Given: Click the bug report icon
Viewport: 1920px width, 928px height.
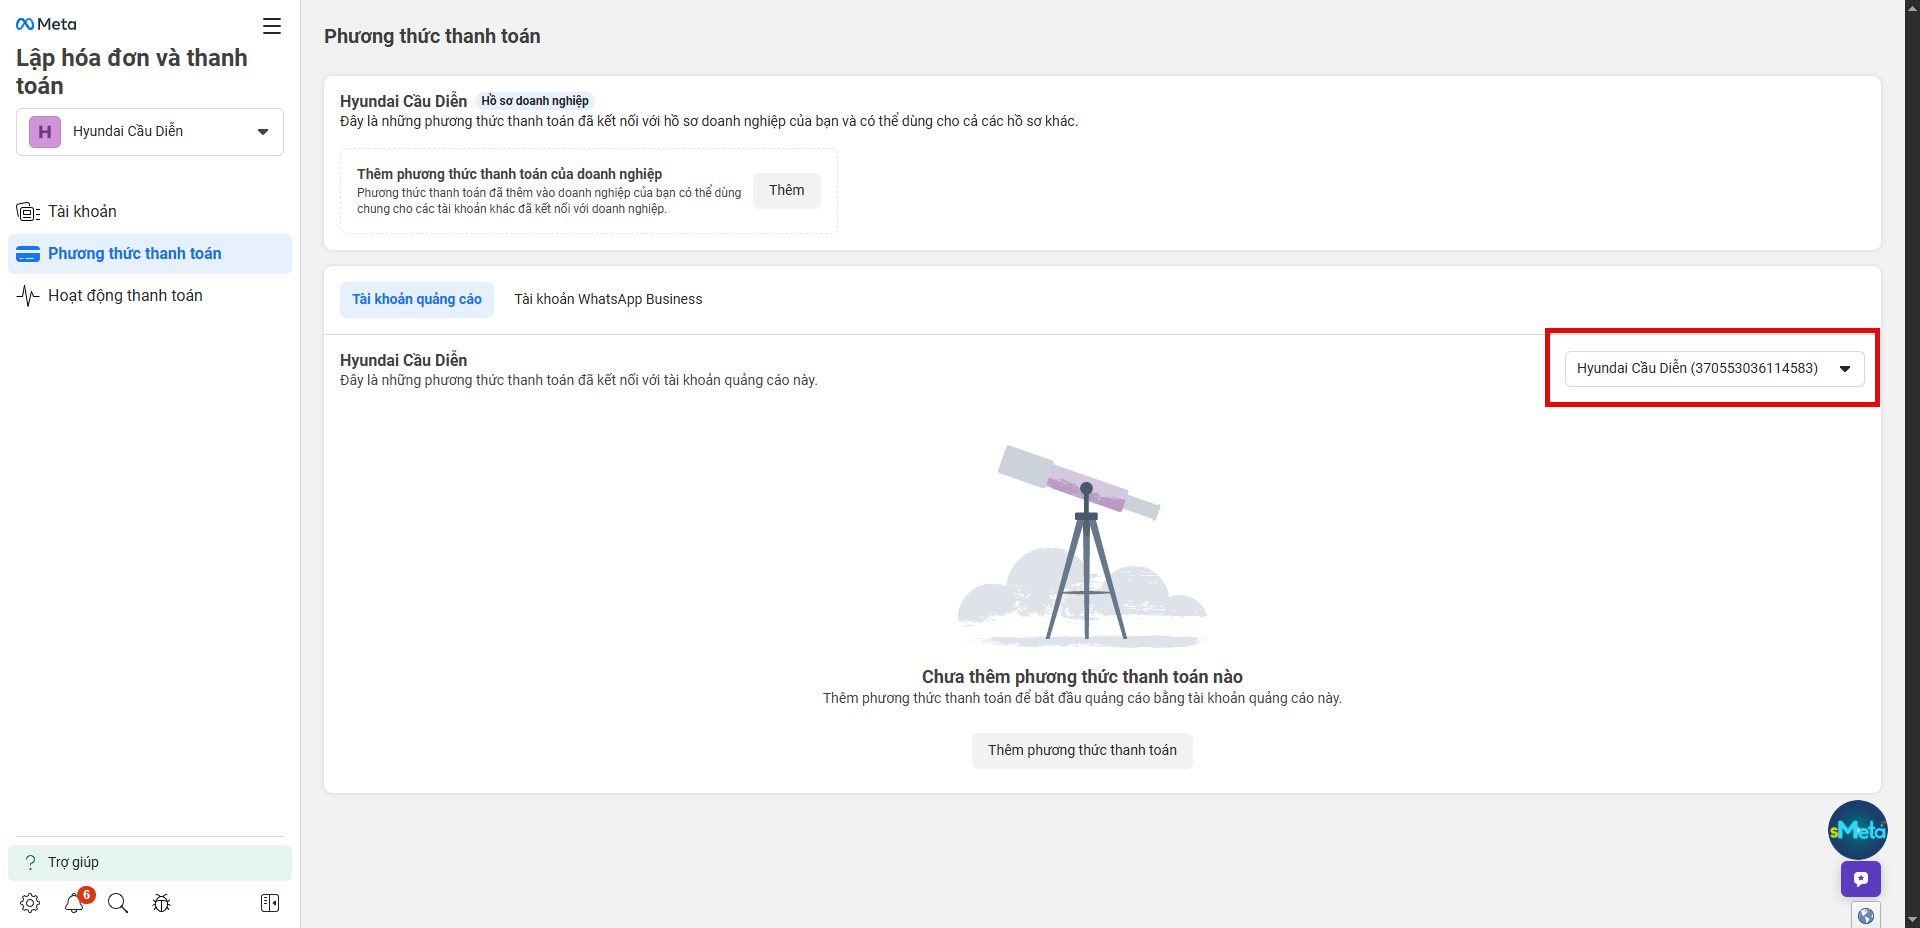Looking at the screenshot, I should point(161,903).
